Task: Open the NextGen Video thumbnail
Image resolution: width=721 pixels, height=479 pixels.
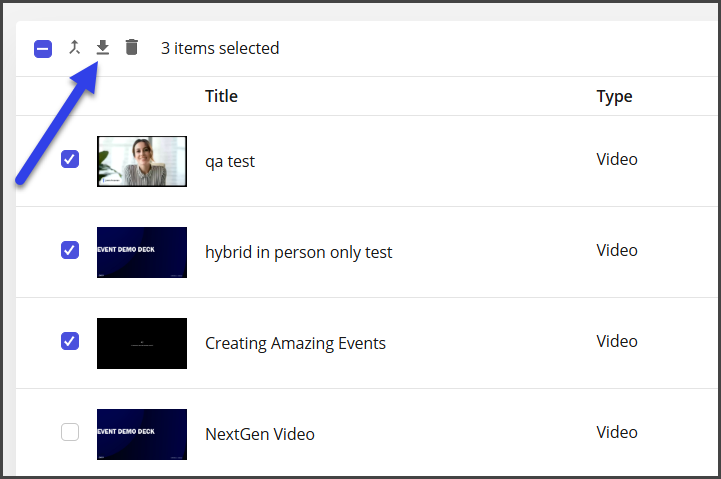Action: 142,434
